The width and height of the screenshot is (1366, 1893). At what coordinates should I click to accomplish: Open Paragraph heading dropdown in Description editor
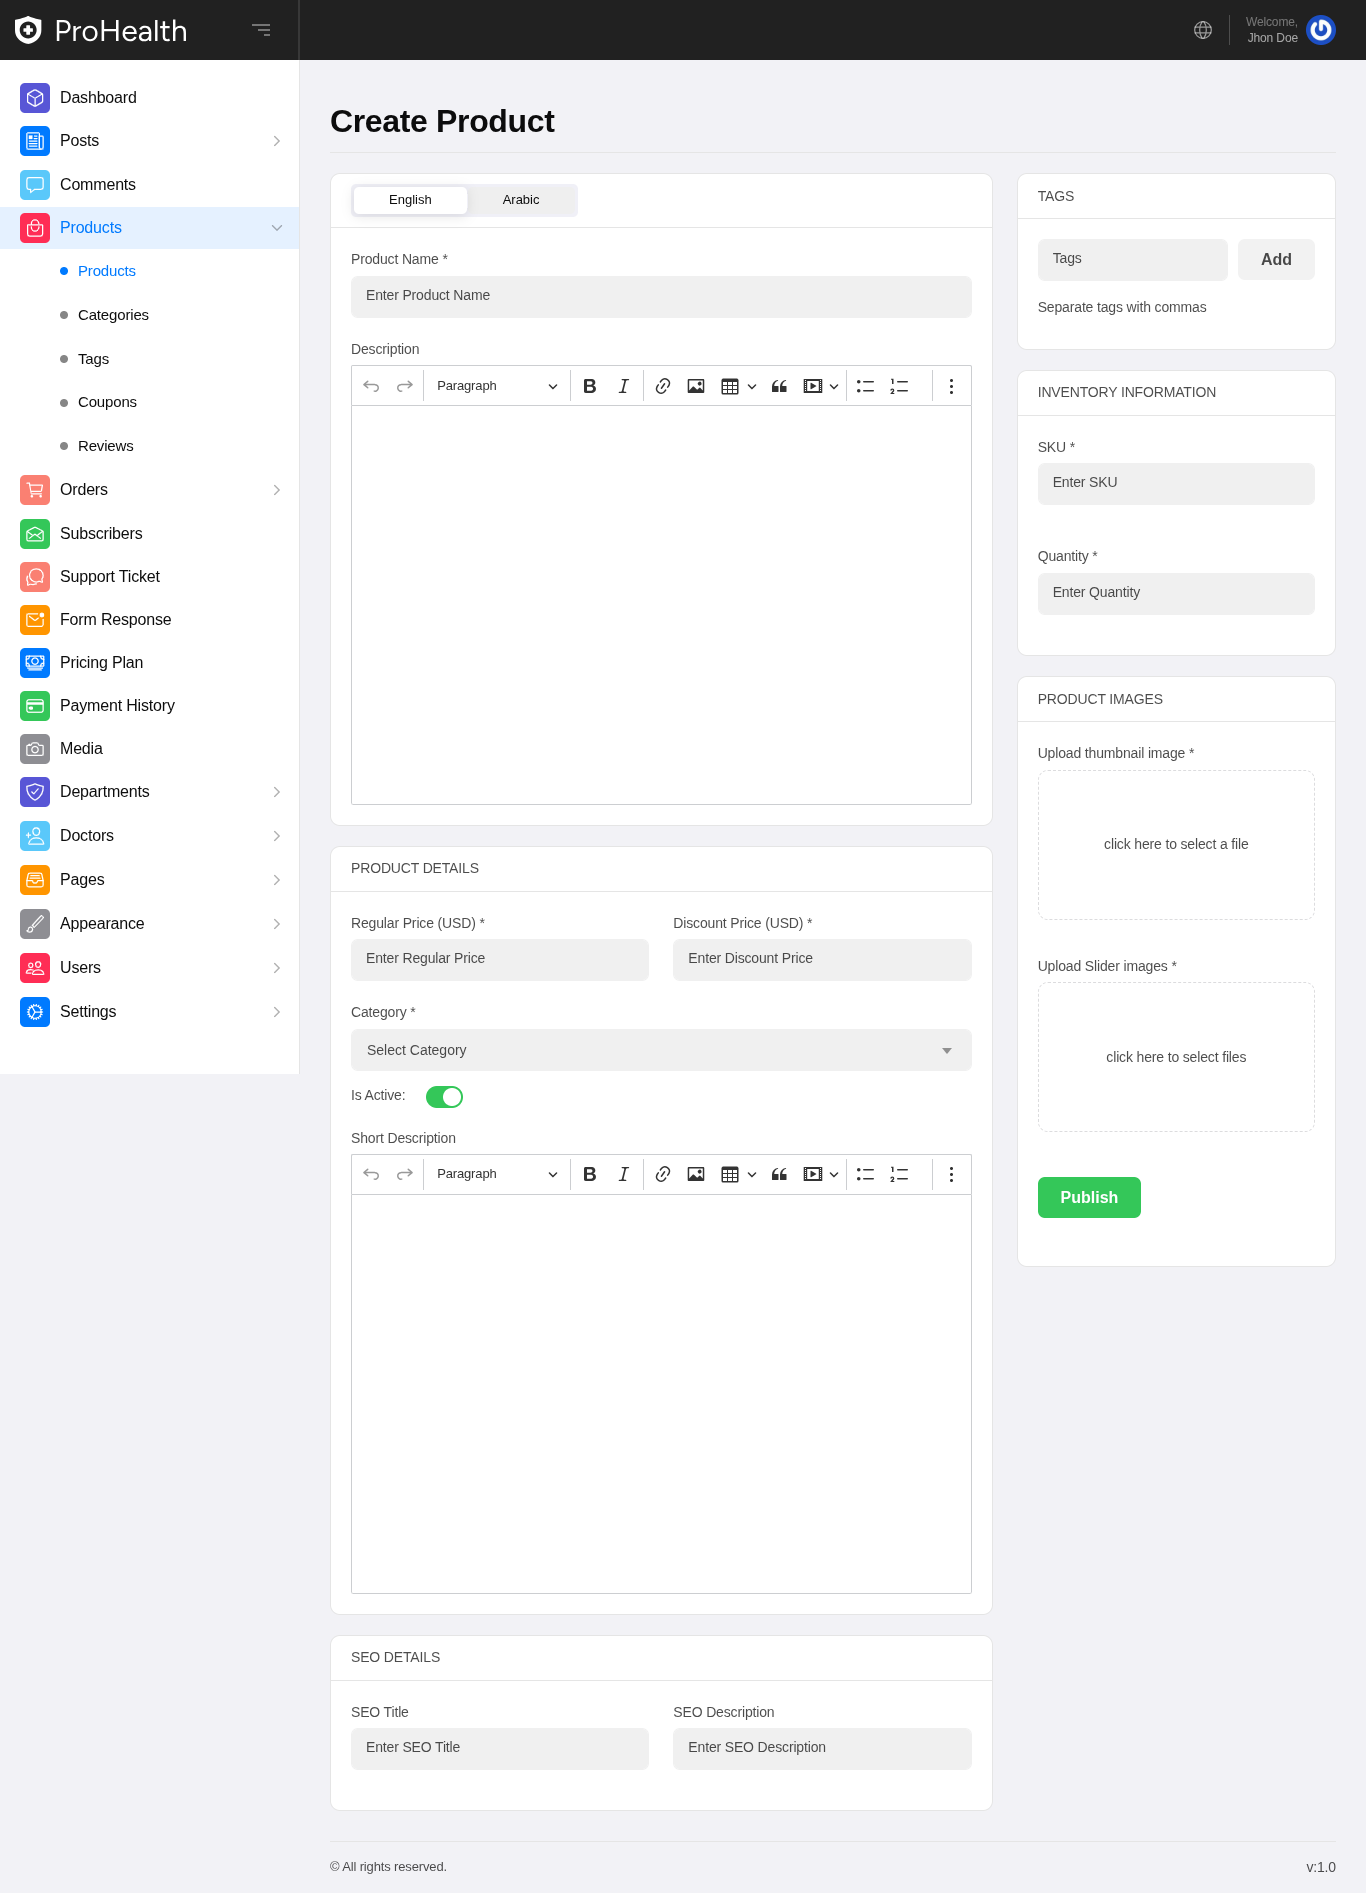(x=496, y=386)
